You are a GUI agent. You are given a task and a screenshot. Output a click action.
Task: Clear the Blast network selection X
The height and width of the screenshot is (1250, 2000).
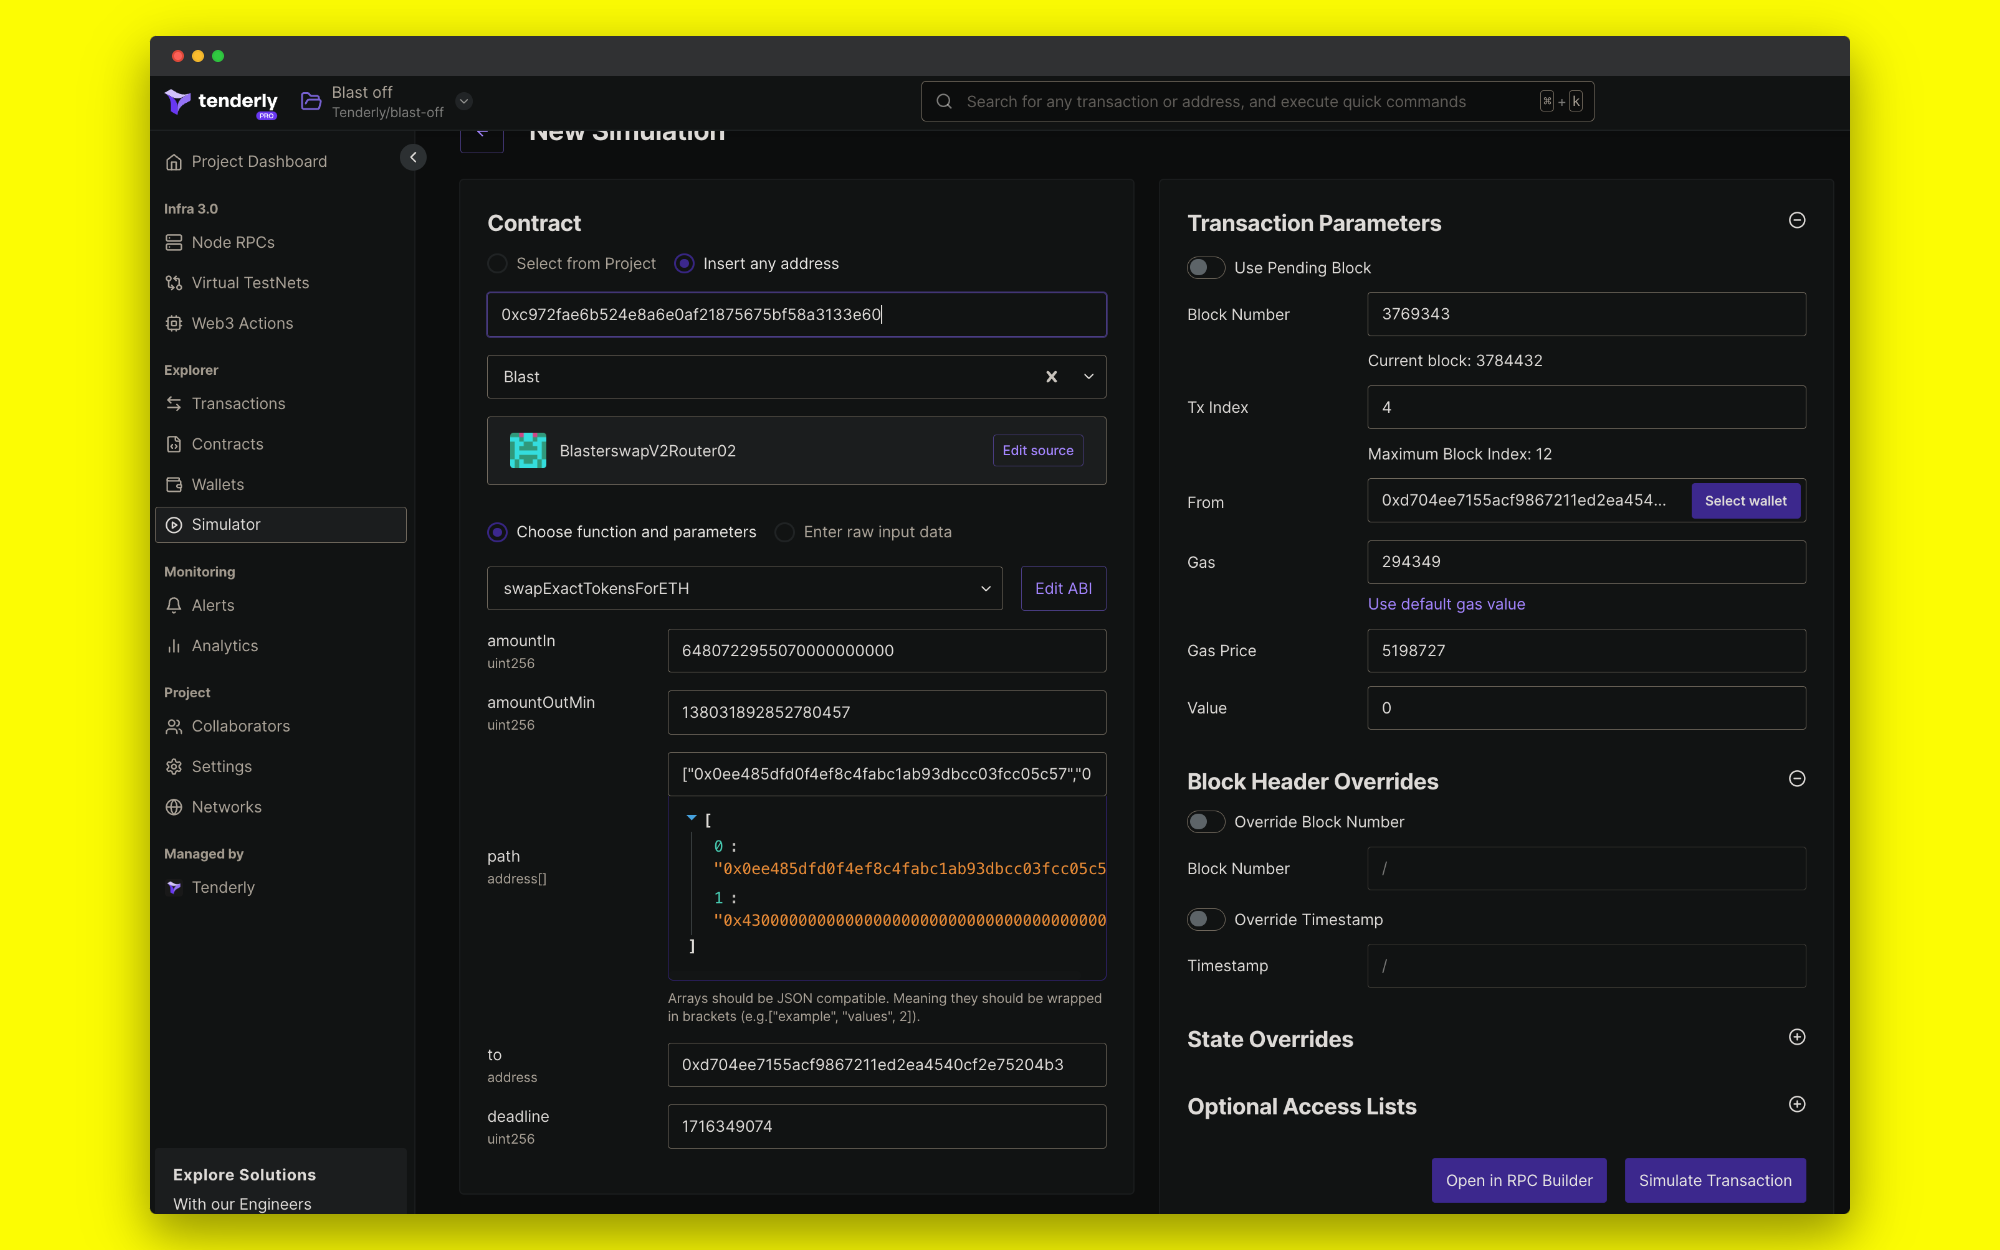[1051, 377]
